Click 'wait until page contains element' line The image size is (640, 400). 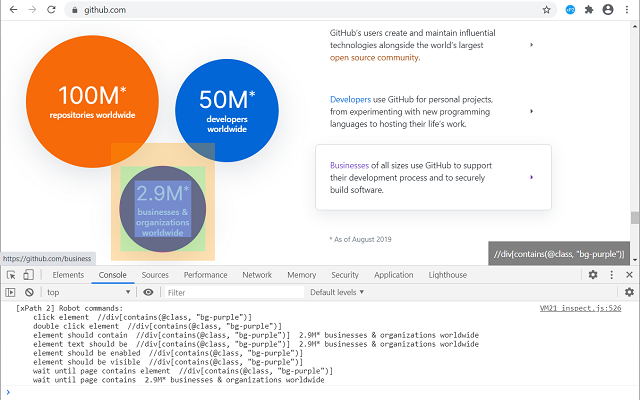(x=183, y=371)
